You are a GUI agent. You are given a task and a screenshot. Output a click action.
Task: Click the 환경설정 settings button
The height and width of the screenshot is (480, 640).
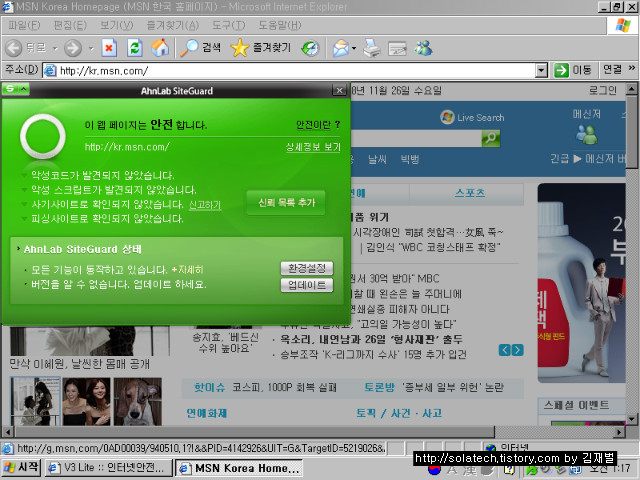307,268
